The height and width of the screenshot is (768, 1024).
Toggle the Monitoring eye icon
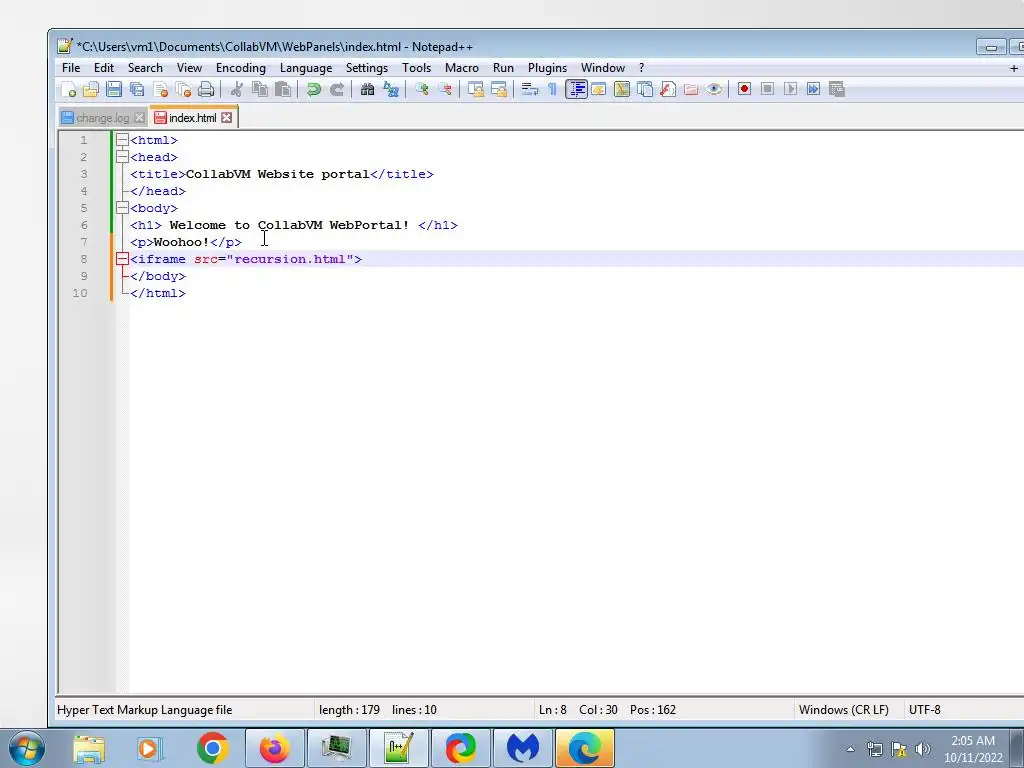pyautogui.click(x=714, y=89)
